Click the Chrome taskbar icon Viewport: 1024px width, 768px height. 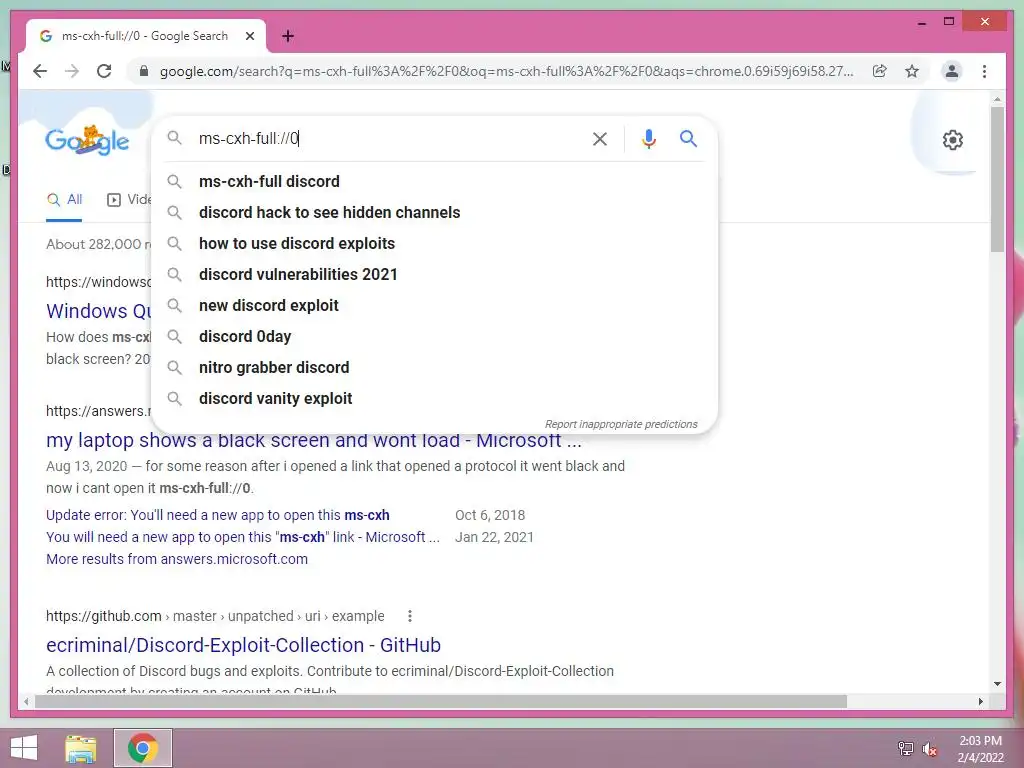point(143,748)
